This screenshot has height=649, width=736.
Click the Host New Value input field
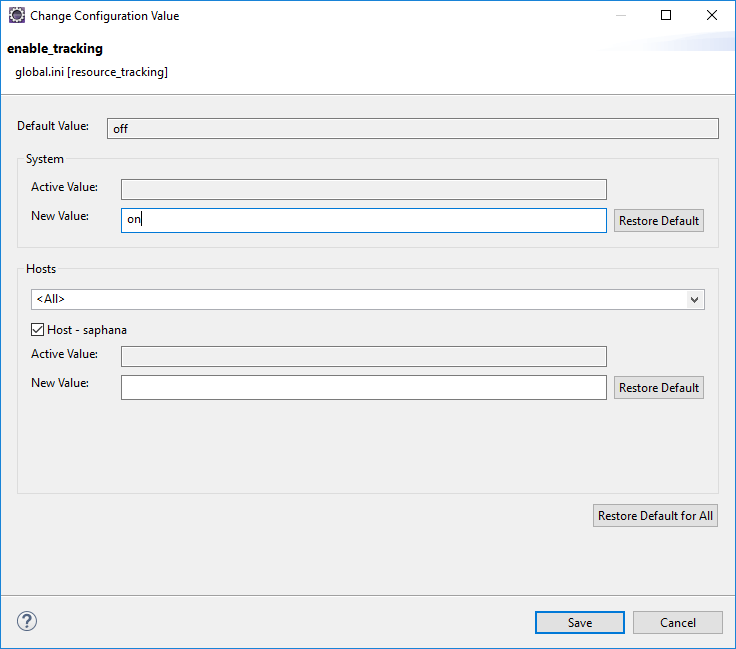point(363,387)
